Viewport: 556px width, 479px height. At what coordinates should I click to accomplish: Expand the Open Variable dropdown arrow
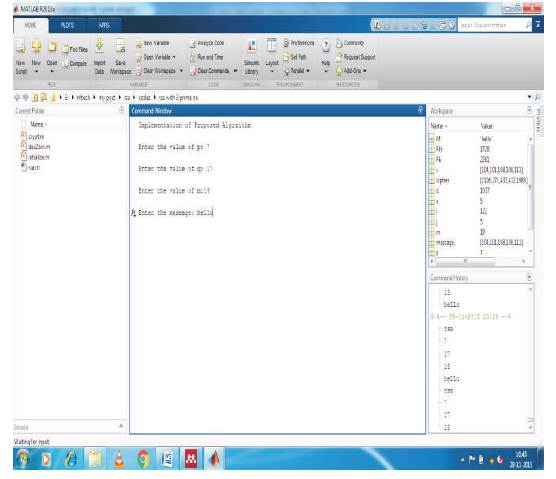tap(174, 57)
